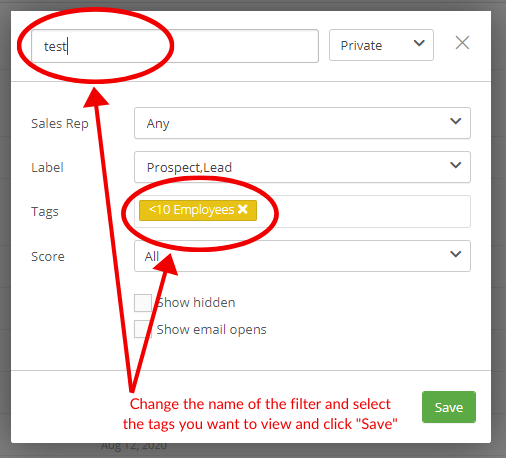Image resolution: width=506 pixels, height=458 pixels.
Task: Click the Label field label
Action: click(x=47, y=167)
